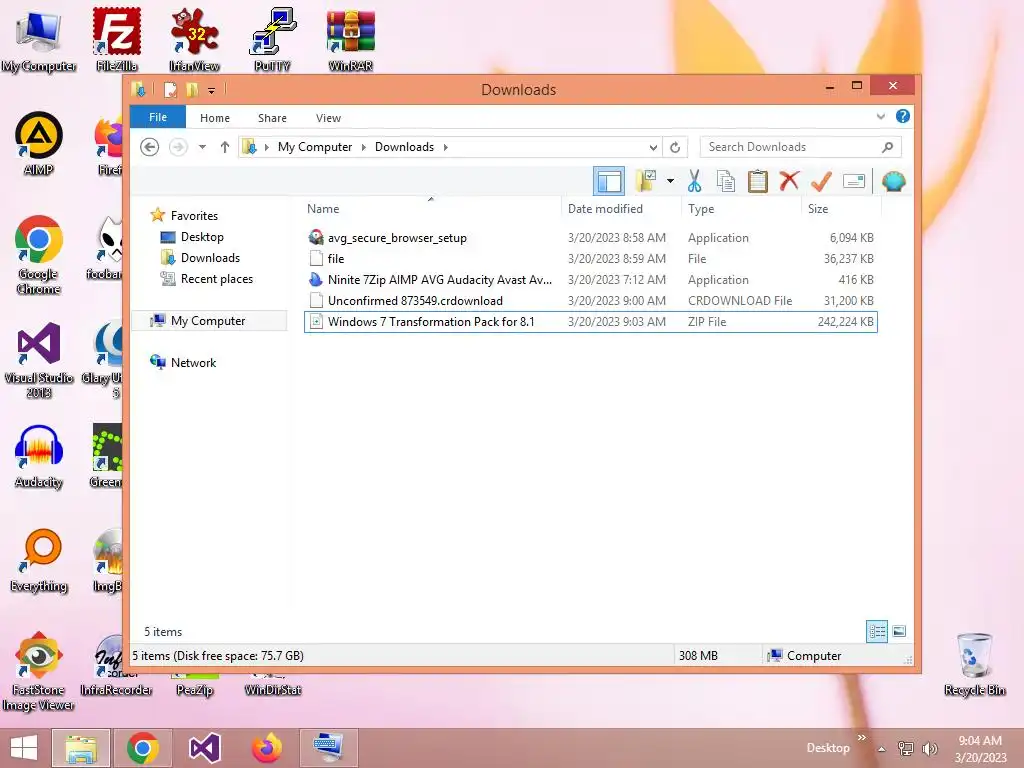Screen dimensions: 1024x768
Task: Open the PuTTY desktop shortcut
Action: (x=272, y=40)
